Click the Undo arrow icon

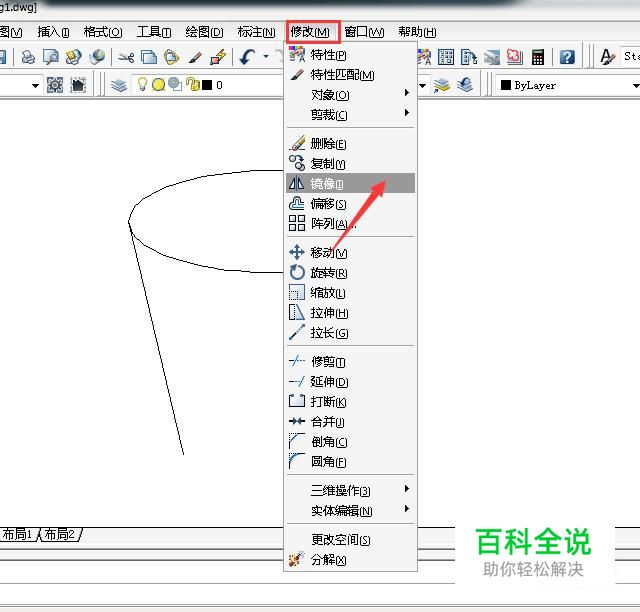point(247,57)
